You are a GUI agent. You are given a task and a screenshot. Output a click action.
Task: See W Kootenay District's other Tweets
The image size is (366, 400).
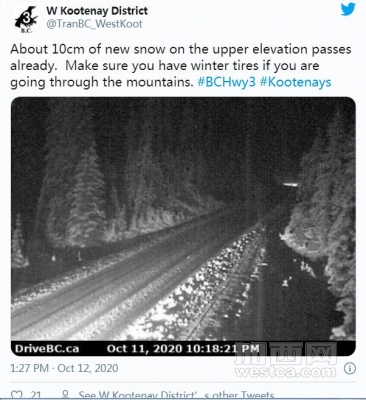[x=176, y=395]
